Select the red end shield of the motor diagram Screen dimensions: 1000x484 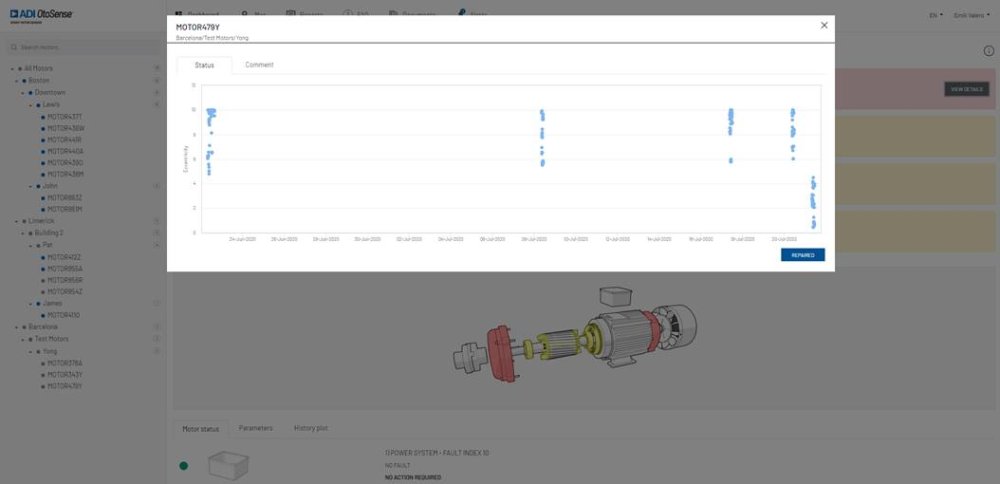coord(501,354)
